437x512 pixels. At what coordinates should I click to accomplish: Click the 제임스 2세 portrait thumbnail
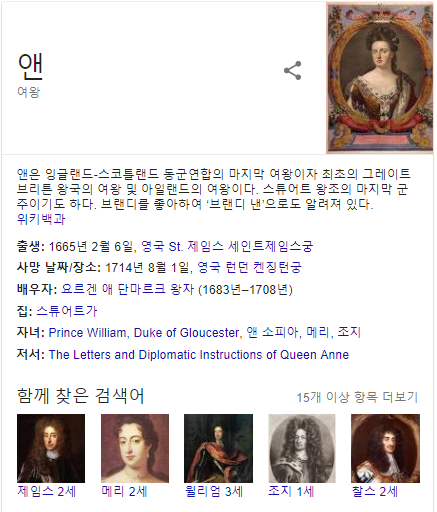click(x=51, y=448)
